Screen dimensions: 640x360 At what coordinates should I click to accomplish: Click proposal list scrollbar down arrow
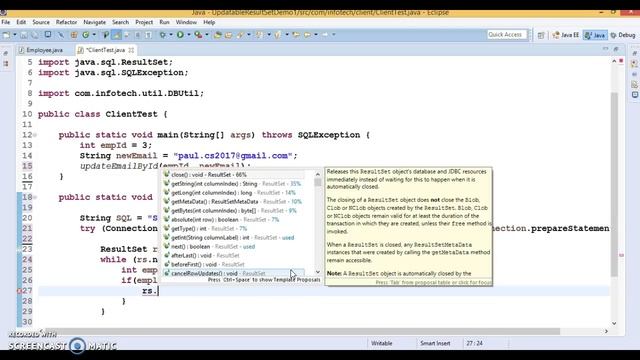click(x=318, y=272)
